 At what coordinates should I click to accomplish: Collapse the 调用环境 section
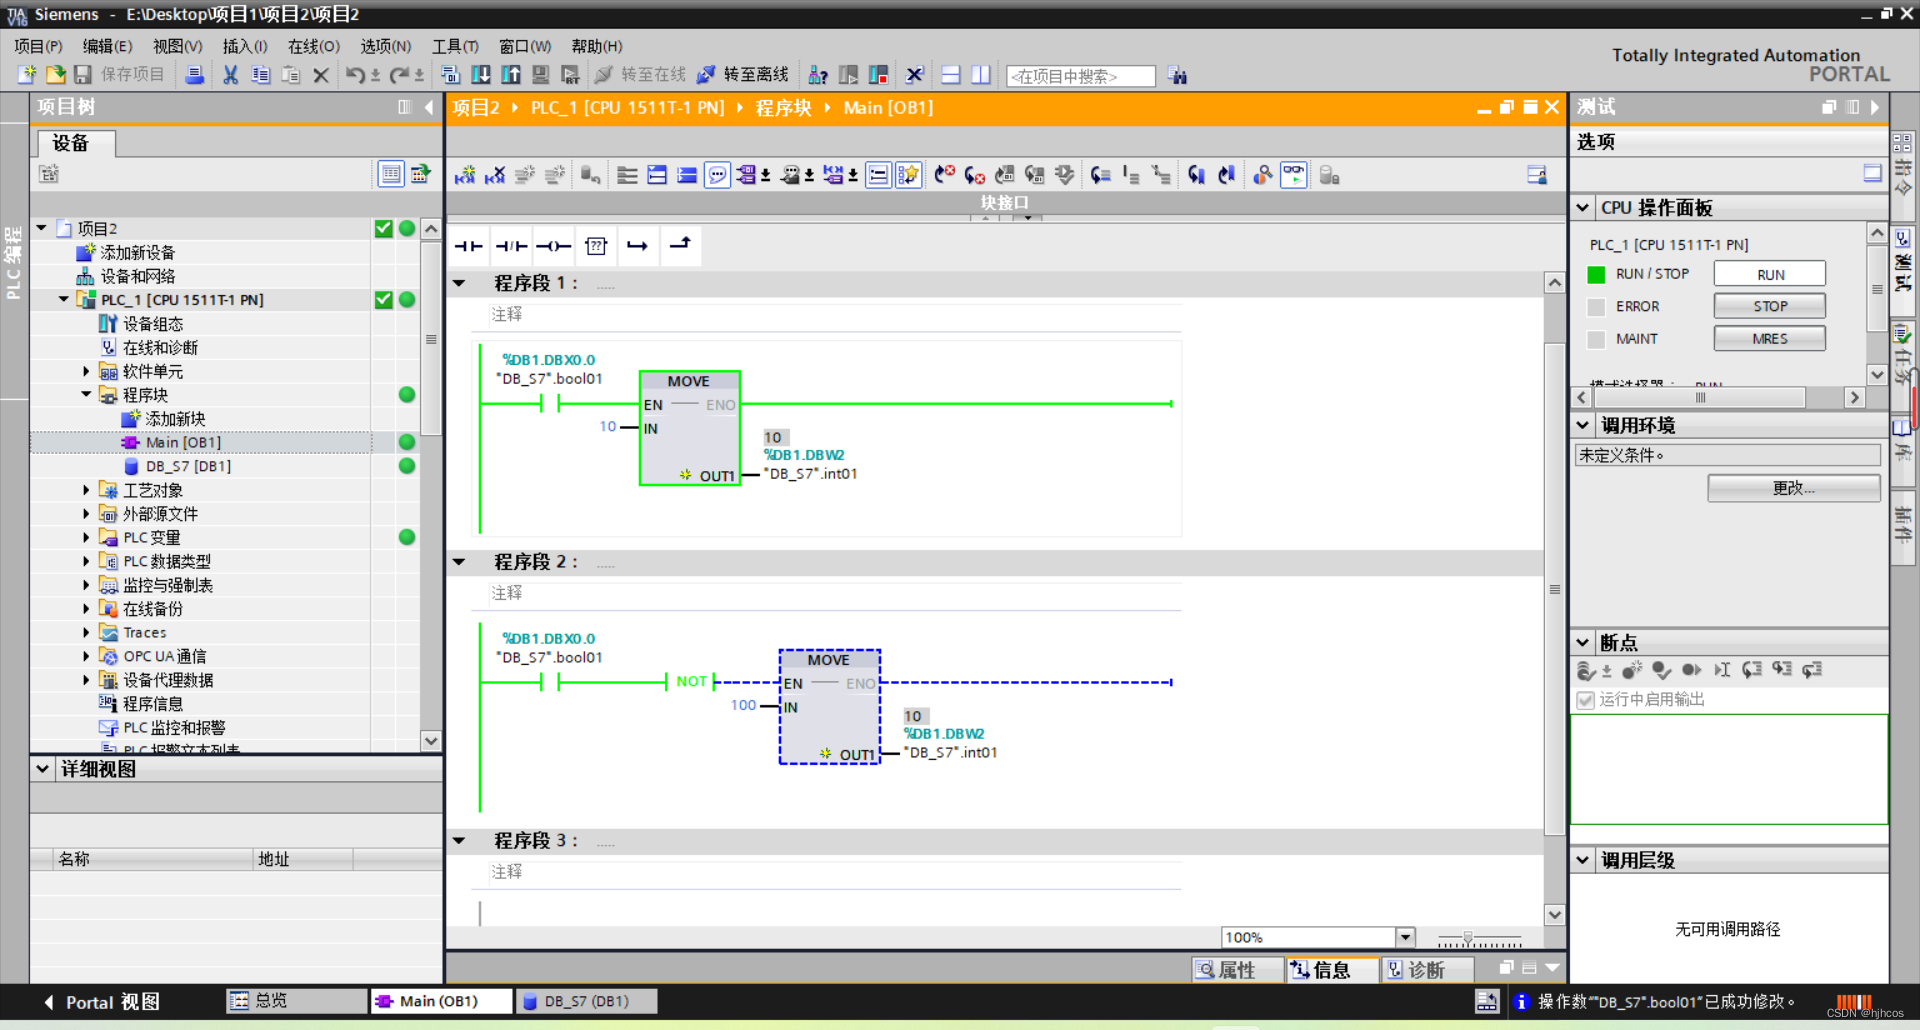[1583, 425]
